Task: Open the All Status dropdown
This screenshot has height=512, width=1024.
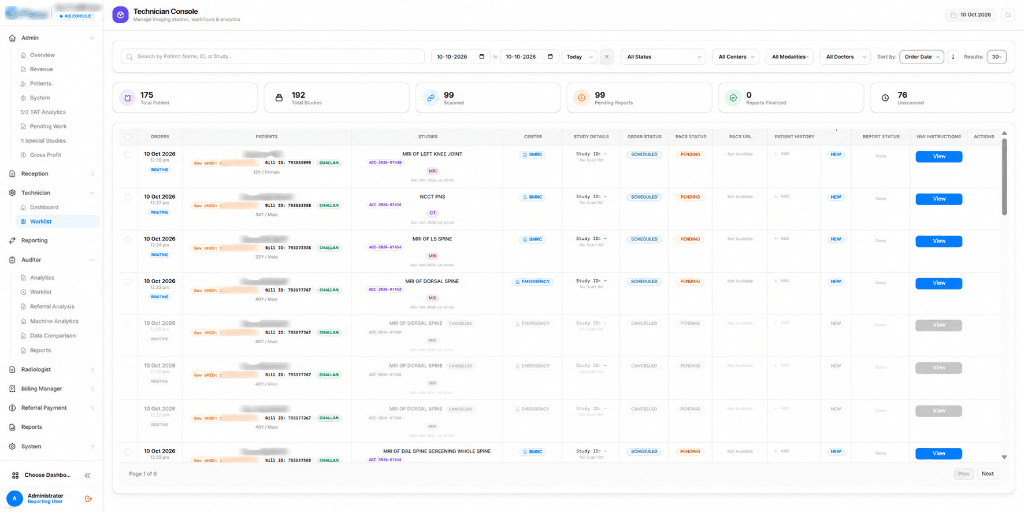Action: (x=663, y=57)
